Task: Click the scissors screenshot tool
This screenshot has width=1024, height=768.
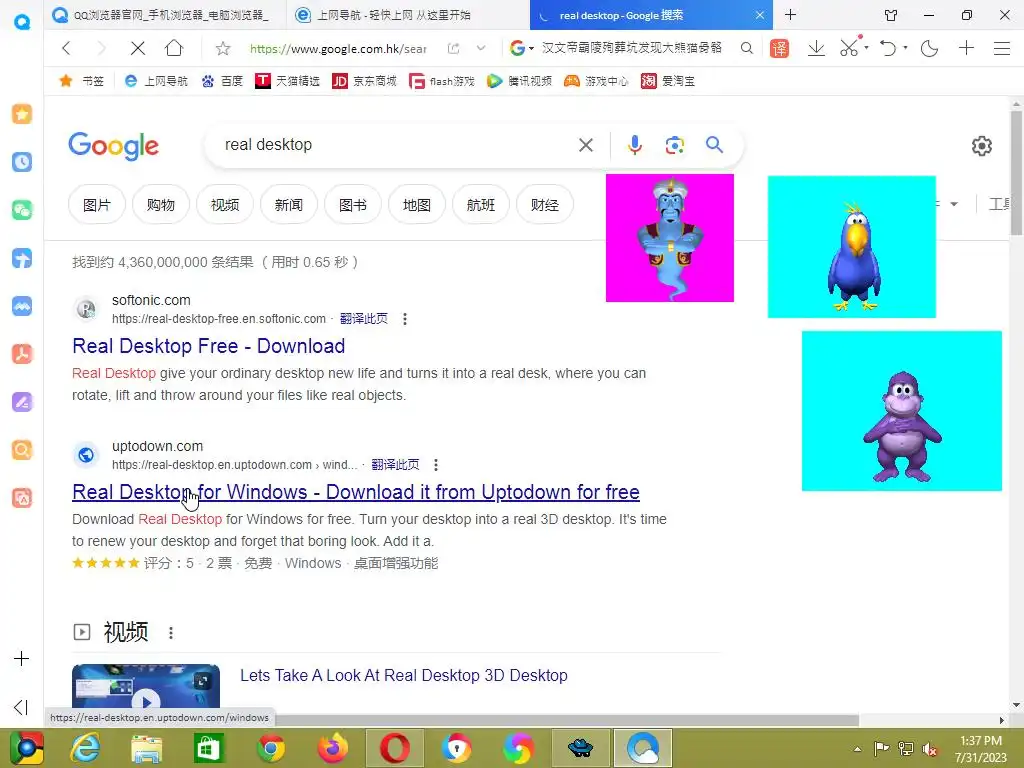Action: (x=849, y=48)
